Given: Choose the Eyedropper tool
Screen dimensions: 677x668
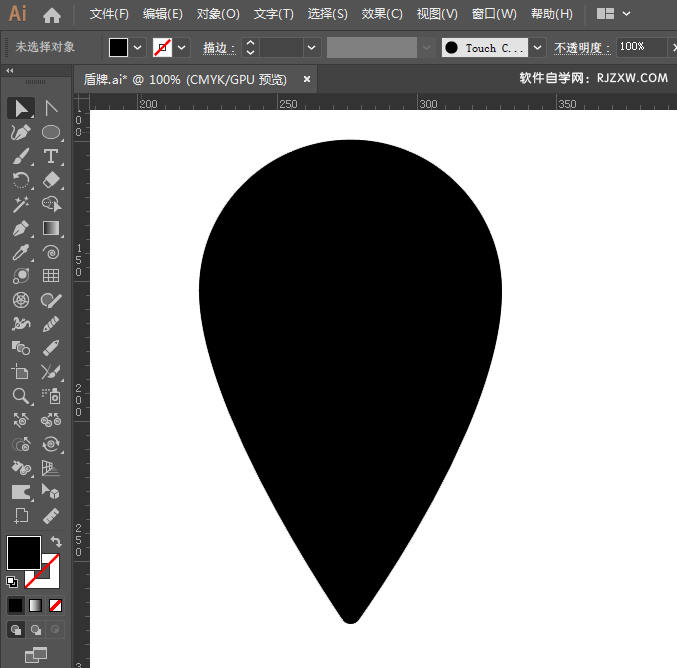Looking at the screenshot, I should [x=20, y=252].
